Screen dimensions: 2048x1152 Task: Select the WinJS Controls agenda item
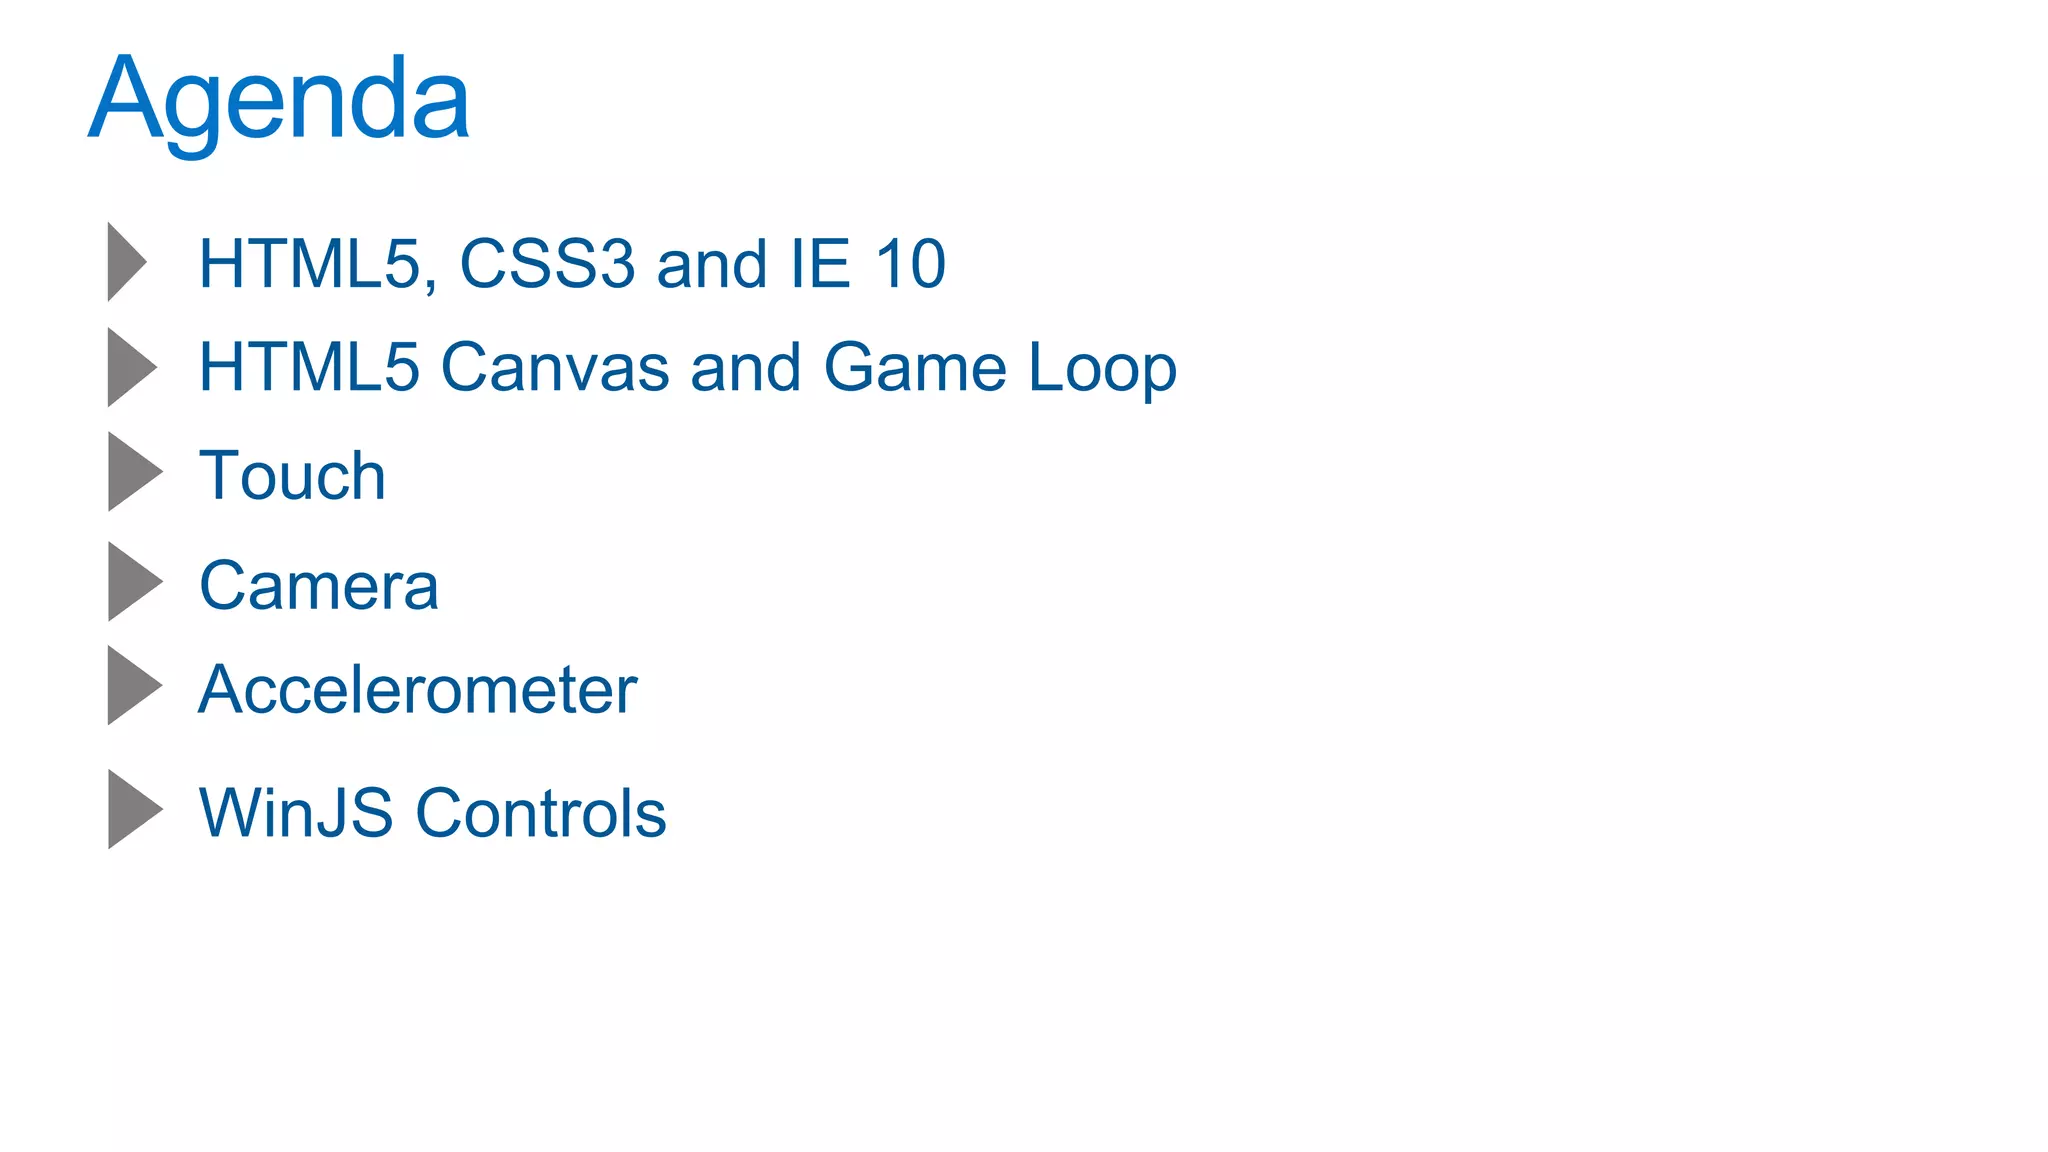(x=432, y=813)
